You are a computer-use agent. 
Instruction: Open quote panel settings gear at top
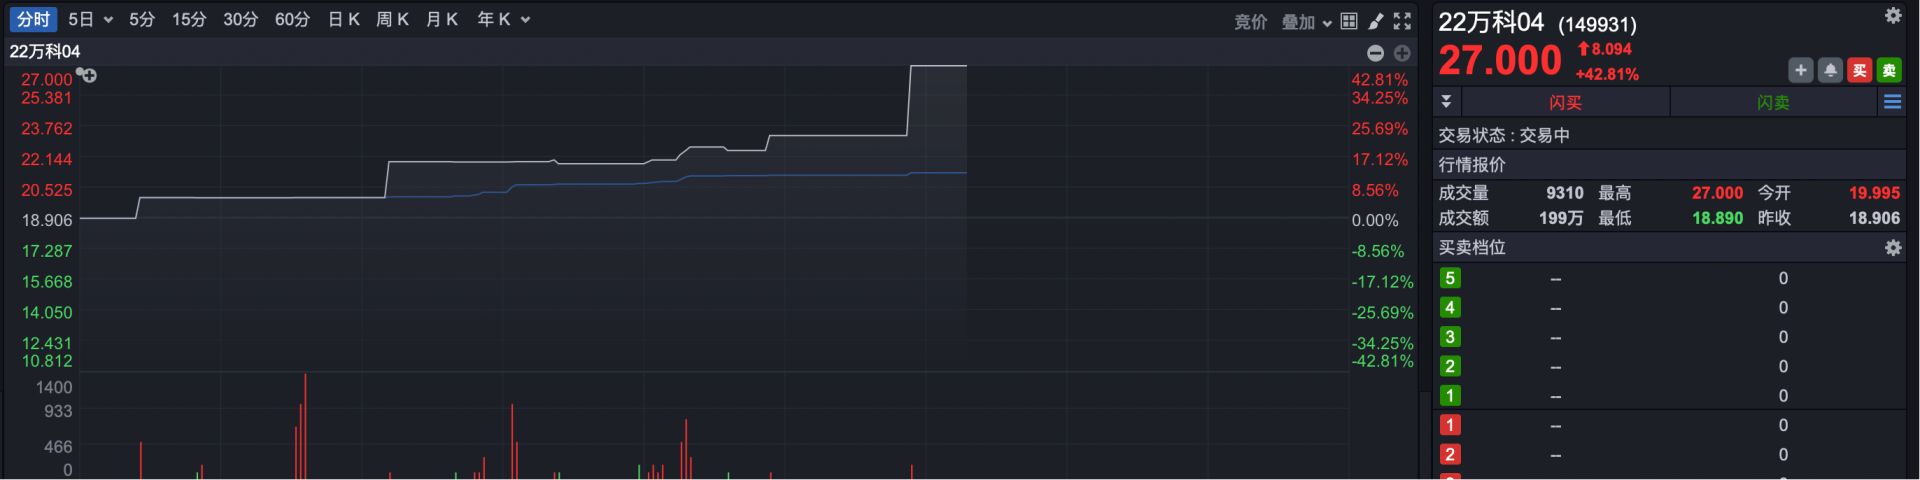point(1892,16)
